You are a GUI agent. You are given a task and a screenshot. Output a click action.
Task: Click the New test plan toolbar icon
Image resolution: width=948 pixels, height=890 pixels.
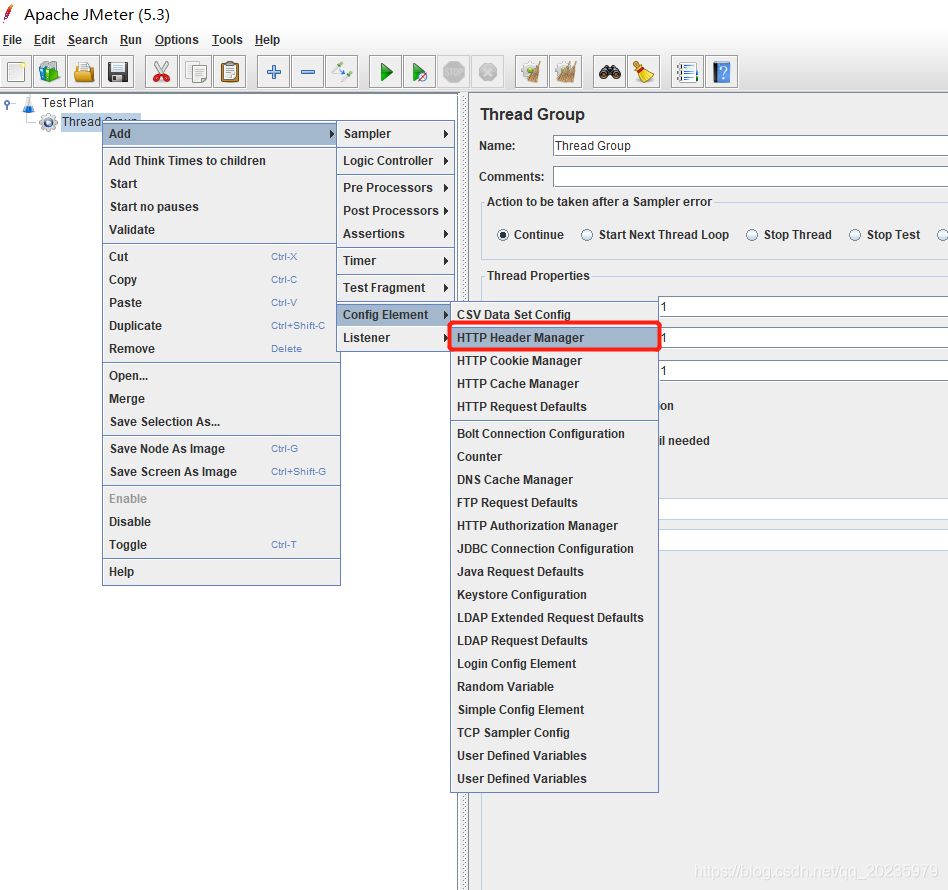[16, 72]
